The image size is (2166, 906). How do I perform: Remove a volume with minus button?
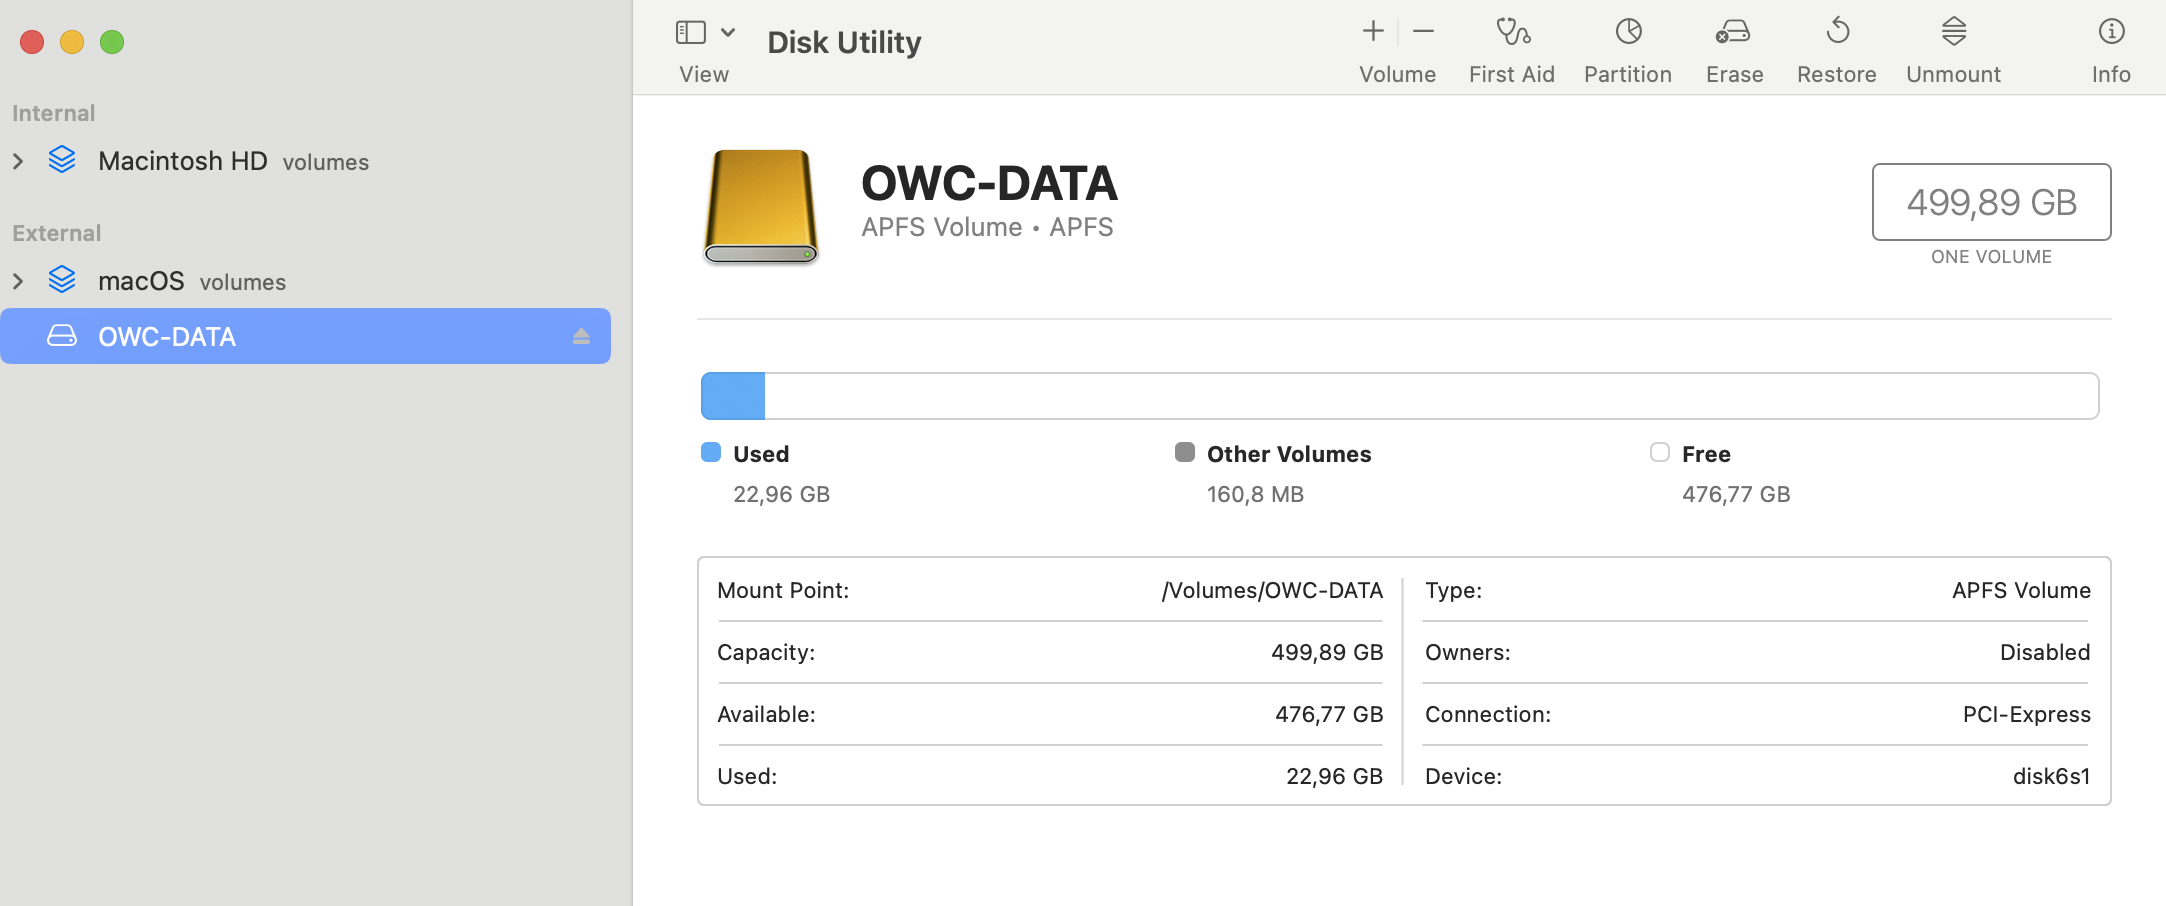point(1423,32)
